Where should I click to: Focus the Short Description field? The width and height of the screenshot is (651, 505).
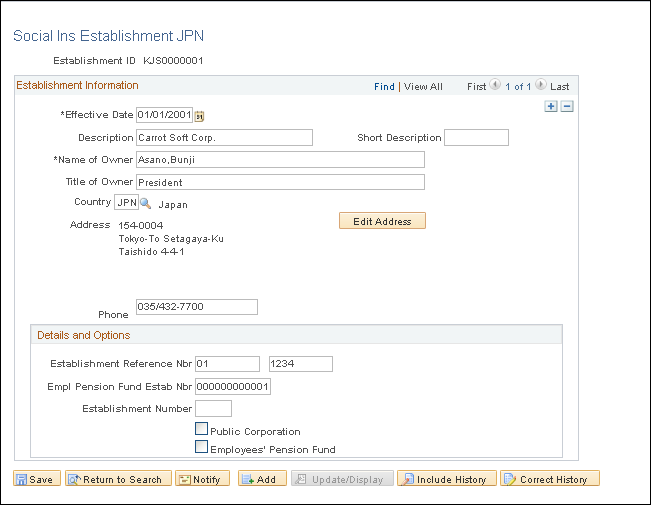476,138
